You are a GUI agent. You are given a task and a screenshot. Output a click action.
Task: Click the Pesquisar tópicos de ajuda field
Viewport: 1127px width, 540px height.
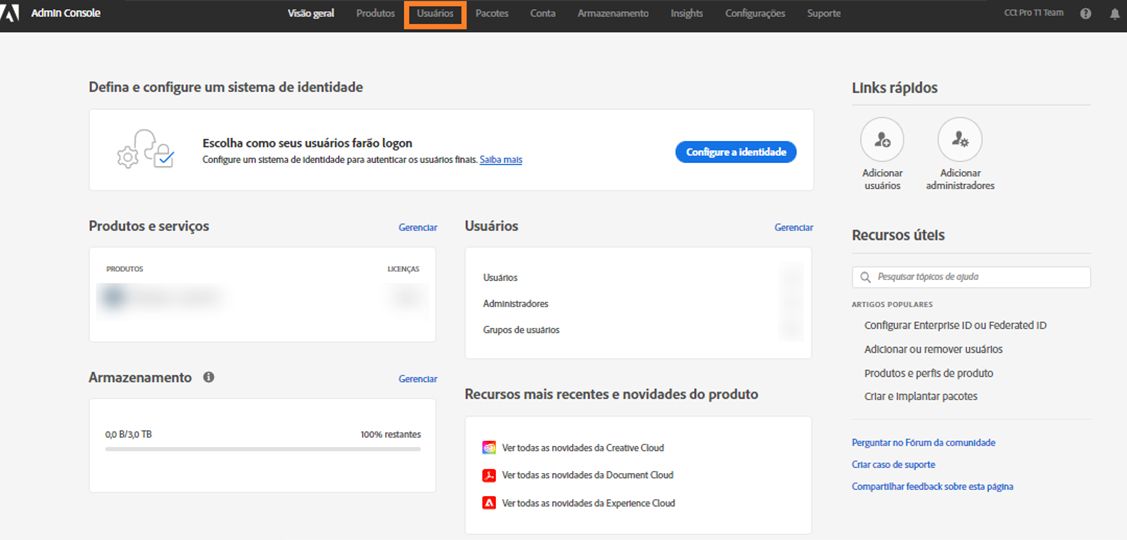tap(971, 277)
